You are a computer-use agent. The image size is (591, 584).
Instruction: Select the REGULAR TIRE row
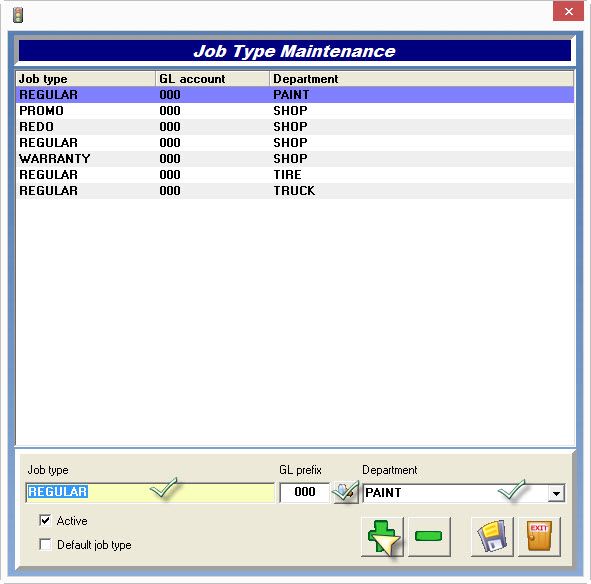pos(295,175)
